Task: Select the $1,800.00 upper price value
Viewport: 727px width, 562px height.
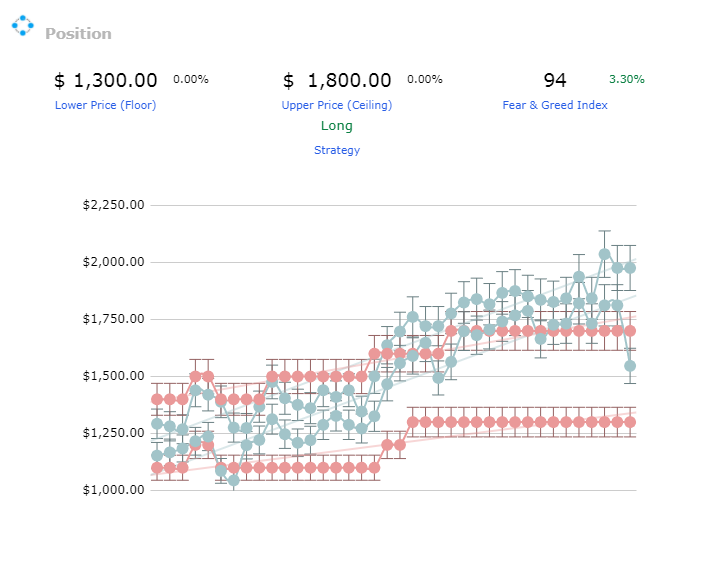Action: click(x=337, y=80)
